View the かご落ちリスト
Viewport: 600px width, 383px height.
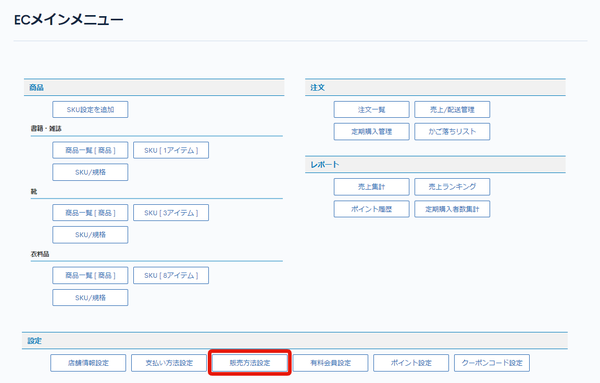452,132
